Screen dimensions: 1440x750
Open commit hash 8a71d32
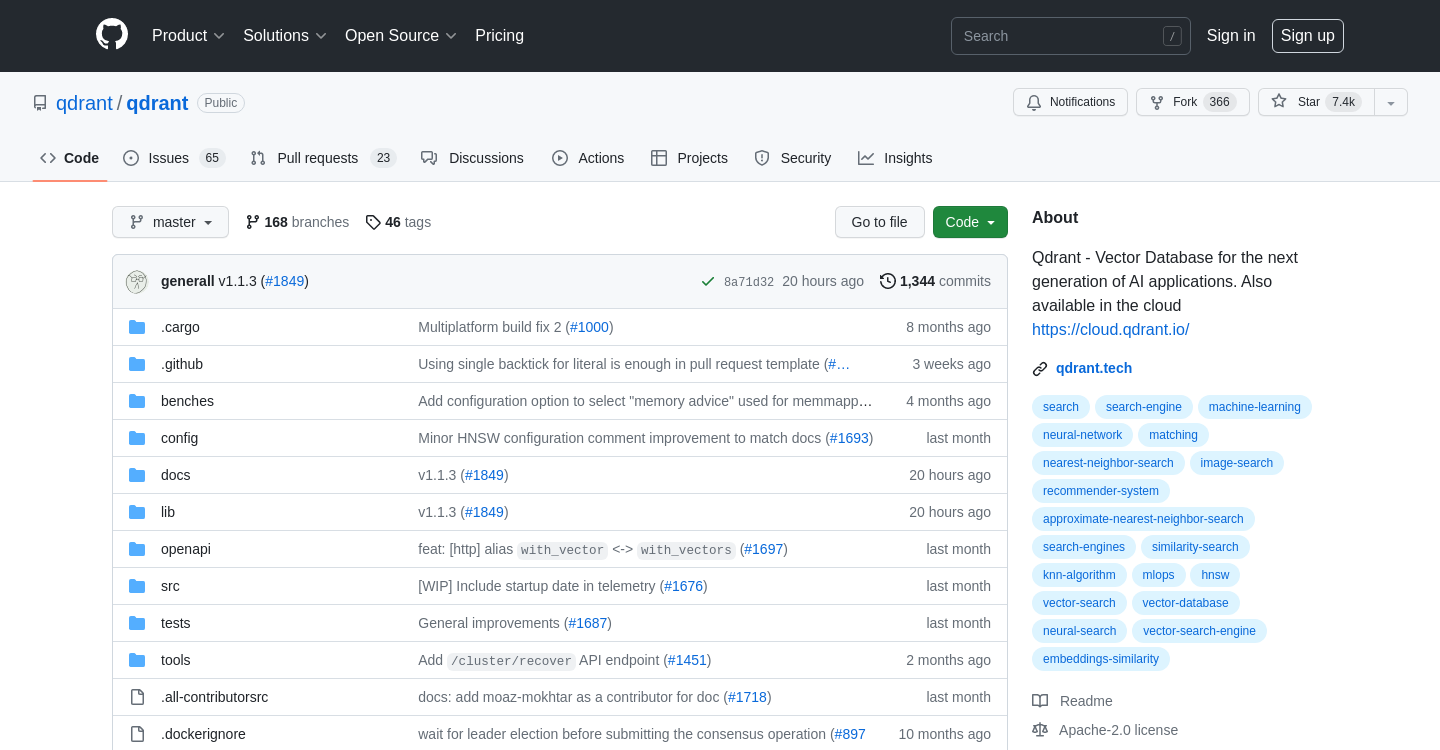[x=749, y=282]
